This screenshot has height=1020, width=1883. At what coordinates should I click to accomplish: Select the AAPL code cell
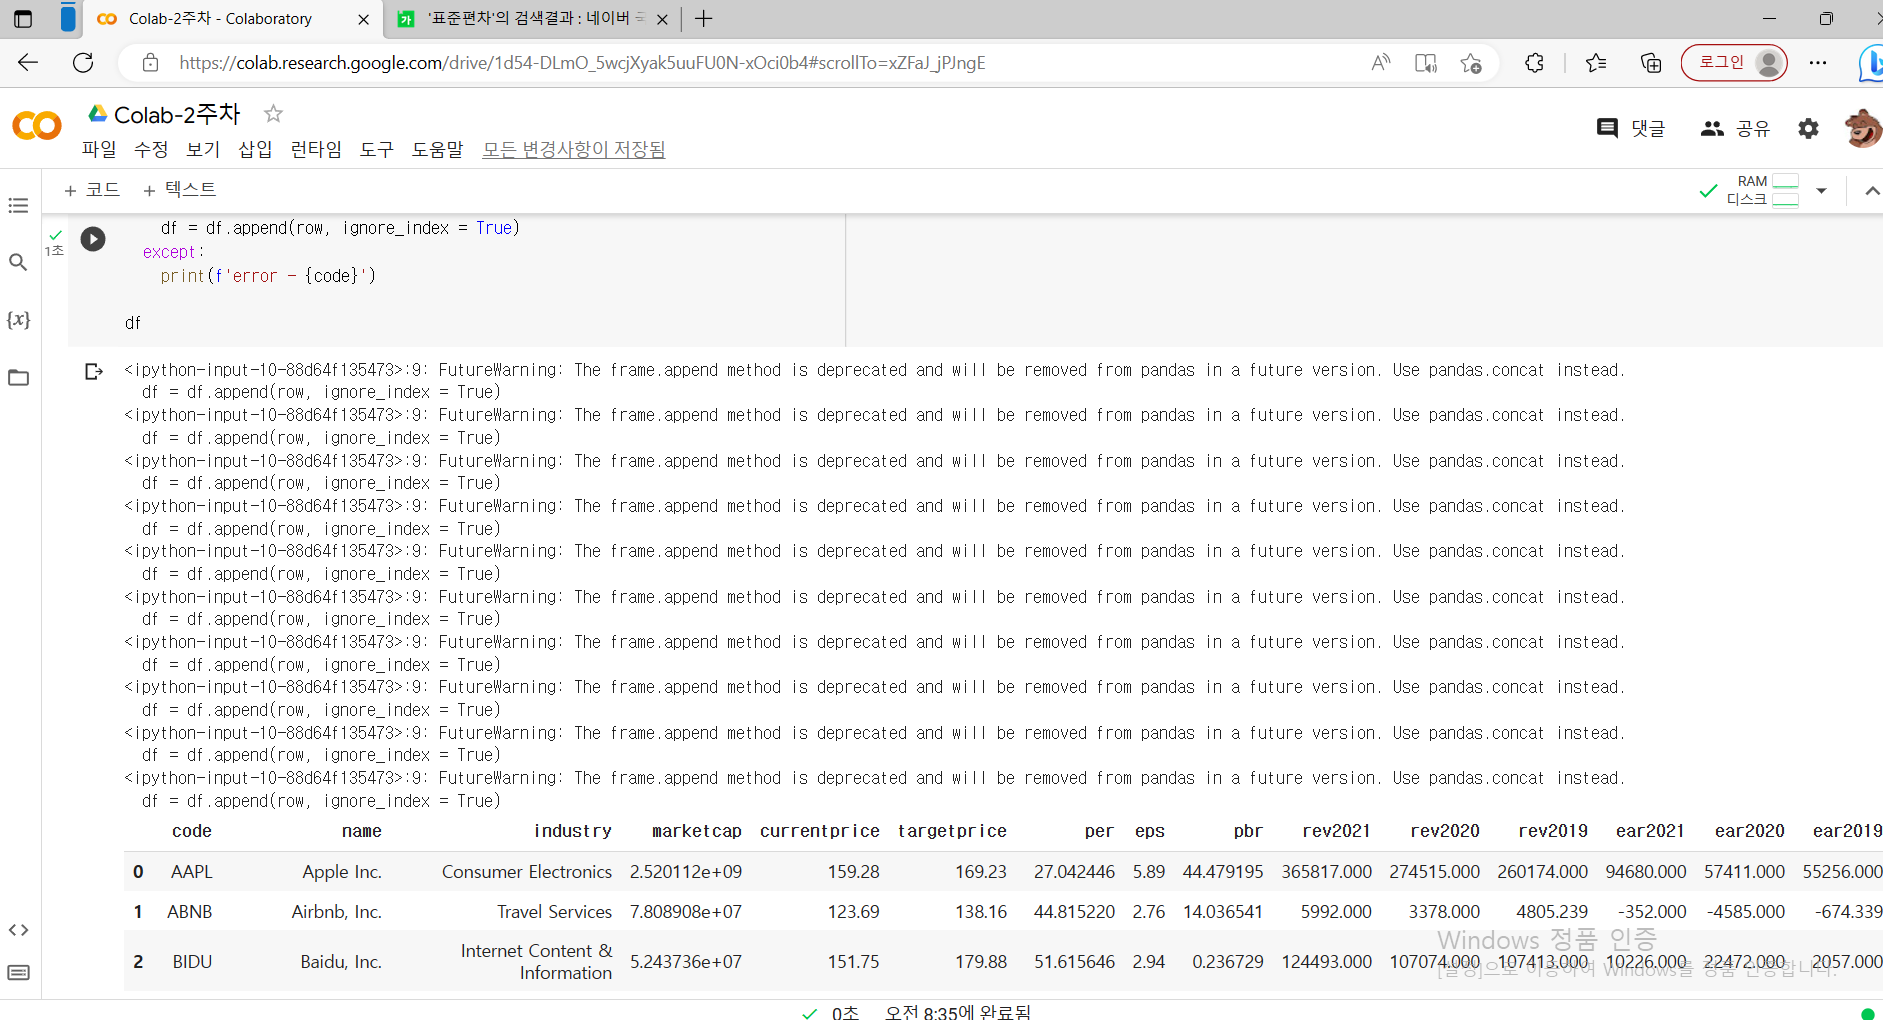192,872
